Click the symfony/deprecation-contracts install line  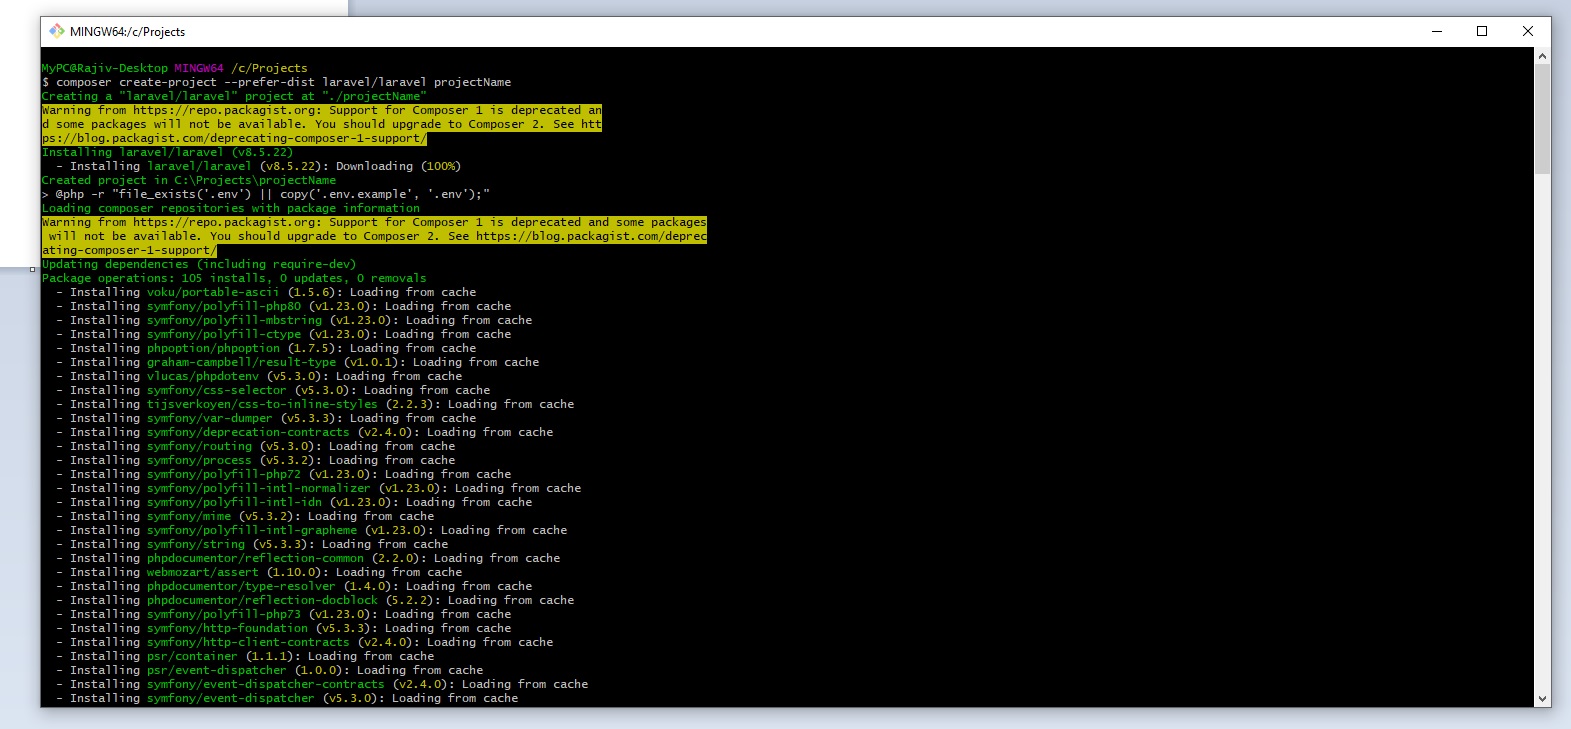point(305,432)
